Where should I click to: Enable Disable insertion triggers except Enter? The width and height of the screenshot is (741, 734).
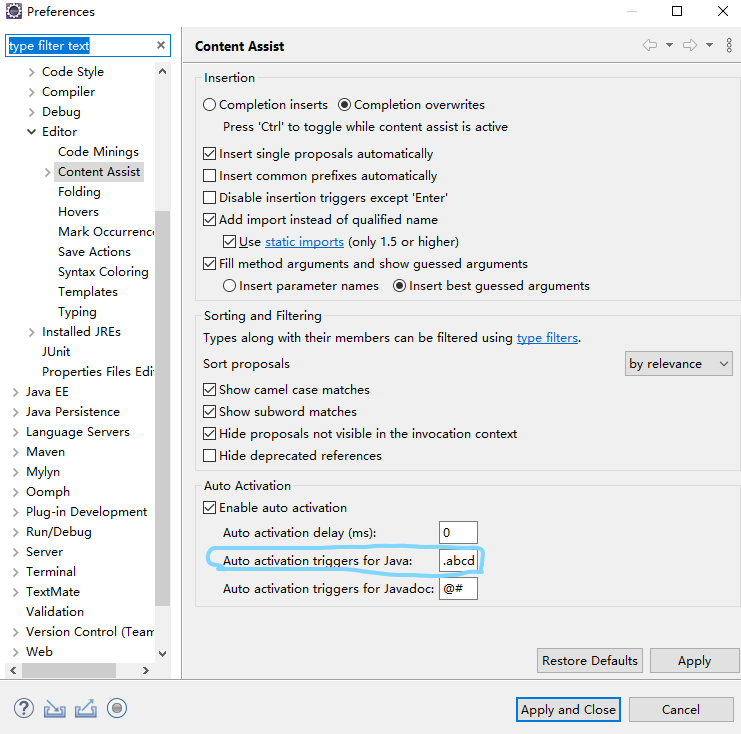209,197
